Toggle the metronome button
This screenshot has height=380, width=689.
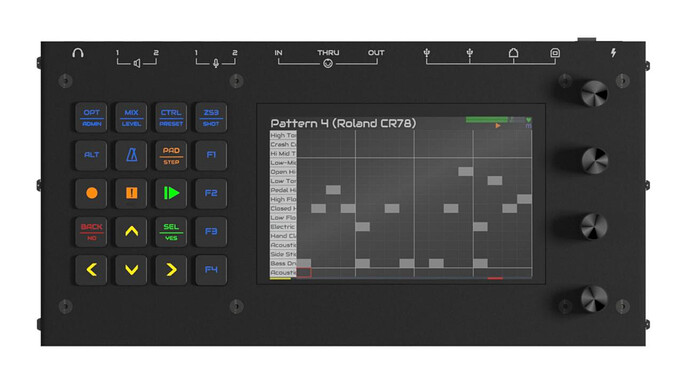click(x=131, y=155)
